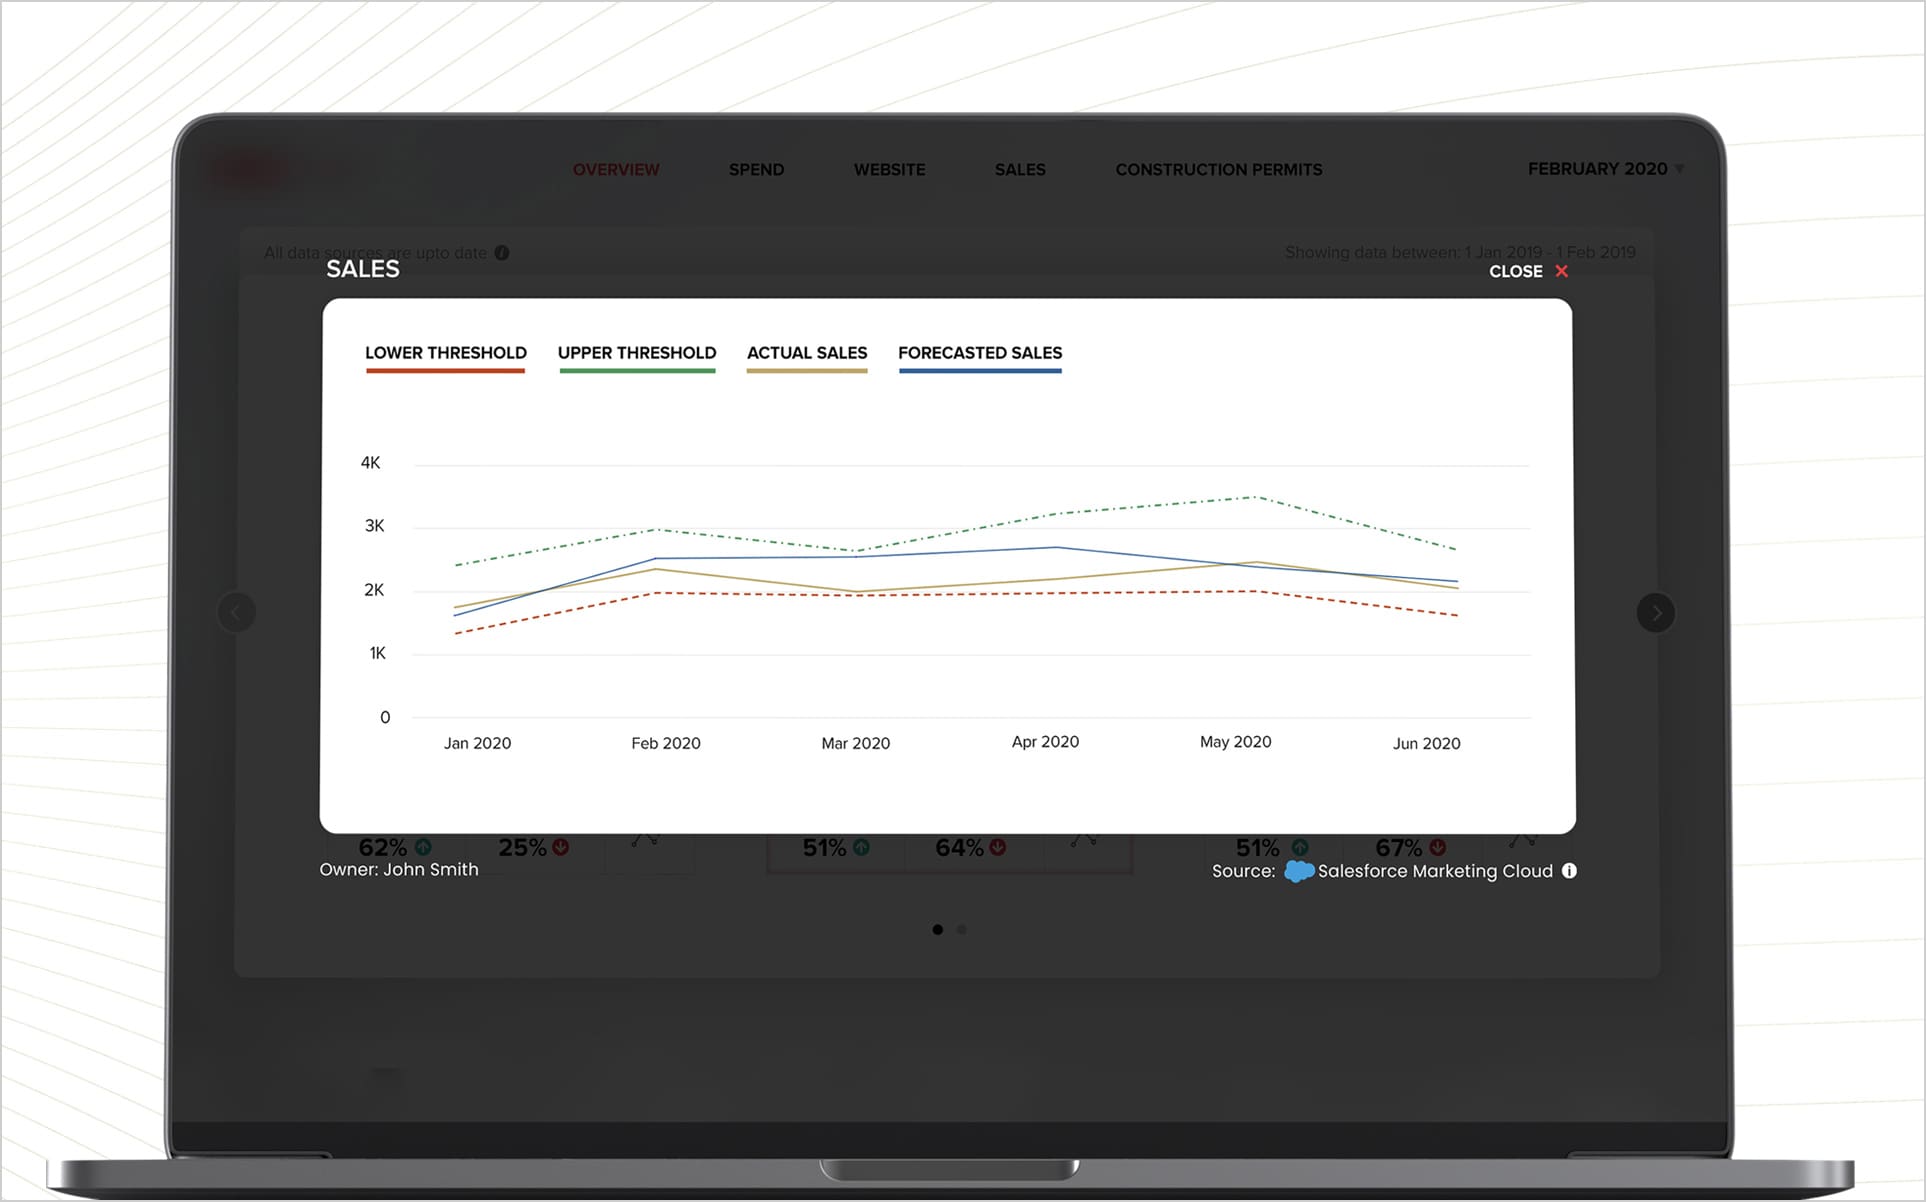
Task: Open info tooltip beside Salesforce Marketing Cloud
Action: pyautogui.click(x=1570, y=871)
